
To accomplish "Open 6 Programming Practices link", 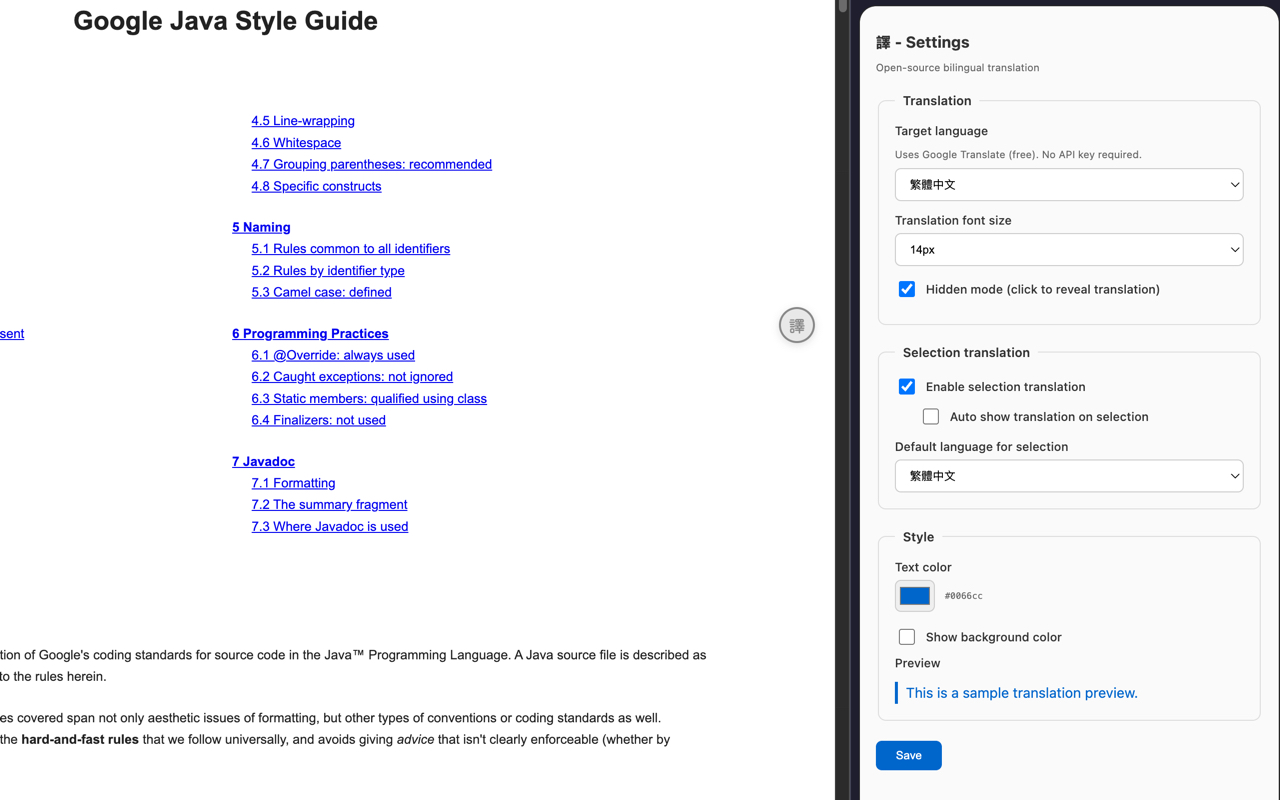I will (x=310, y=334).
